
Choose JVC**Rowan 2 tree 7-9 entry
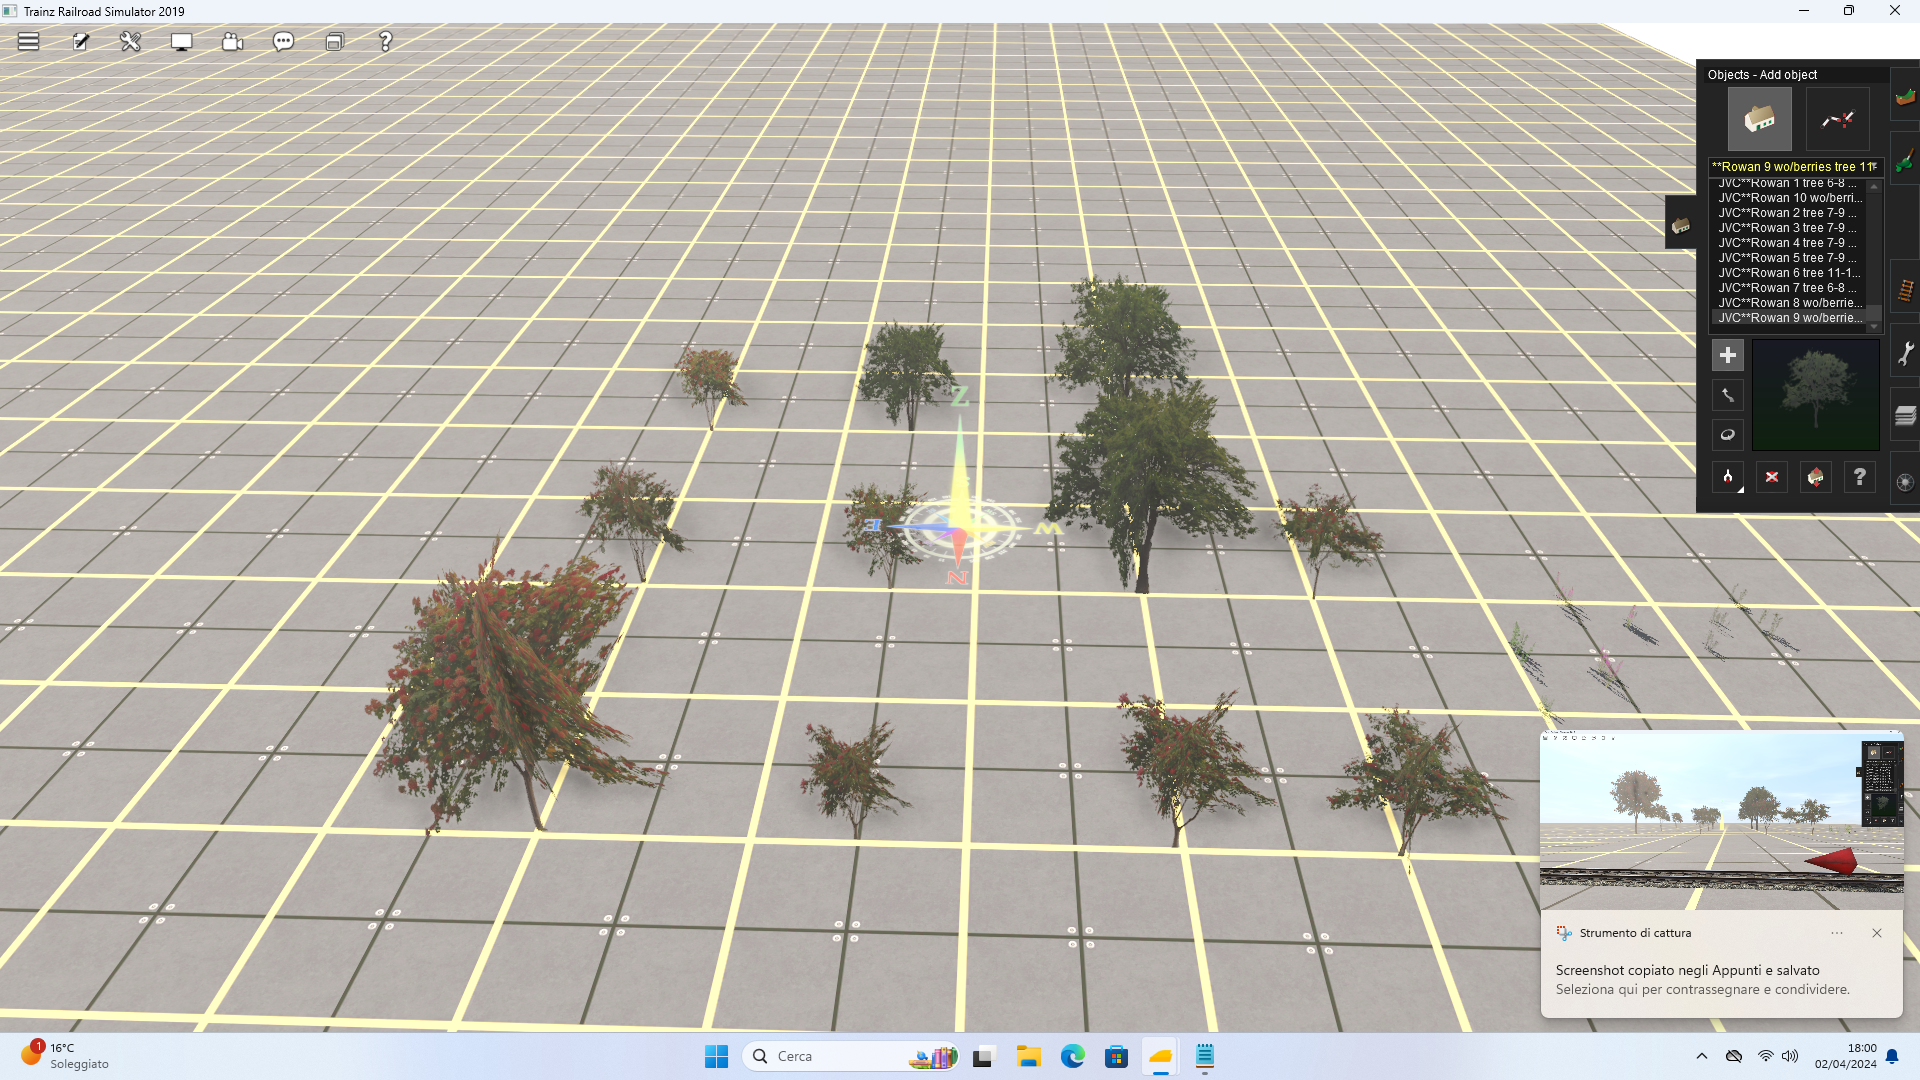[x=1787, y=213]
